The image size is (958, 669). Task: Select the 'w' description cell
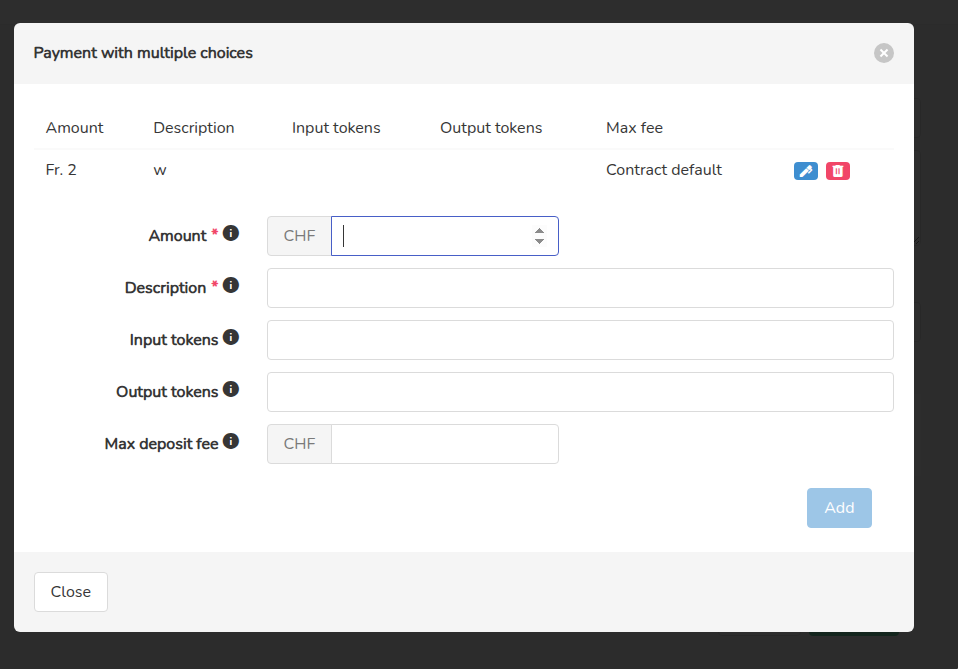coord(159,170)
